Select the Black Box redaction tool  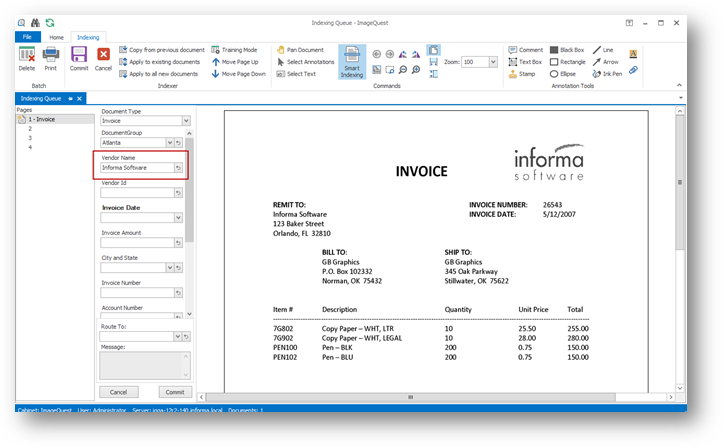pyautogui.click(x=567, y=50)
